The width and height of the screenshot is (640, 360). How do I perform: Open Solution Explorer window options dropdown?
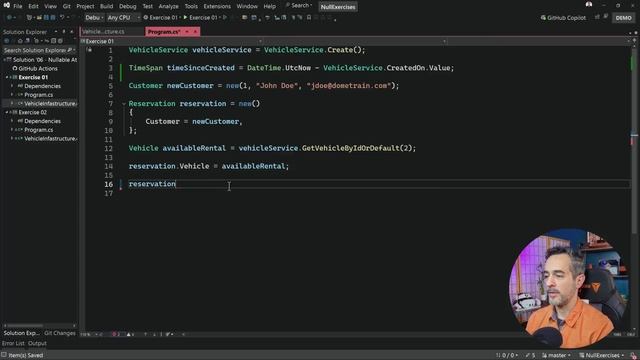[56, 31]
